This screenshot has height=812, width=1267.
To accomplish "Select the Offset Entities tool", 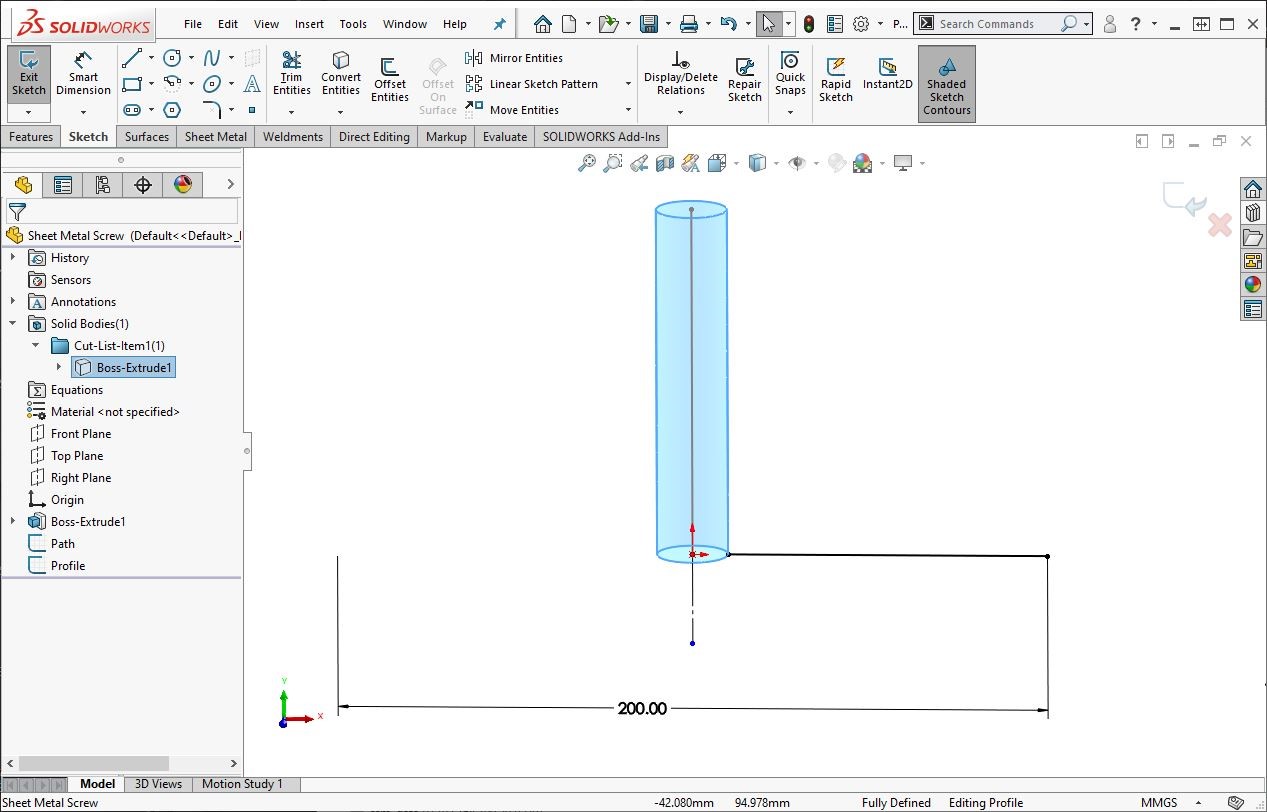I will pyautogui.click(x=390, y=78).
